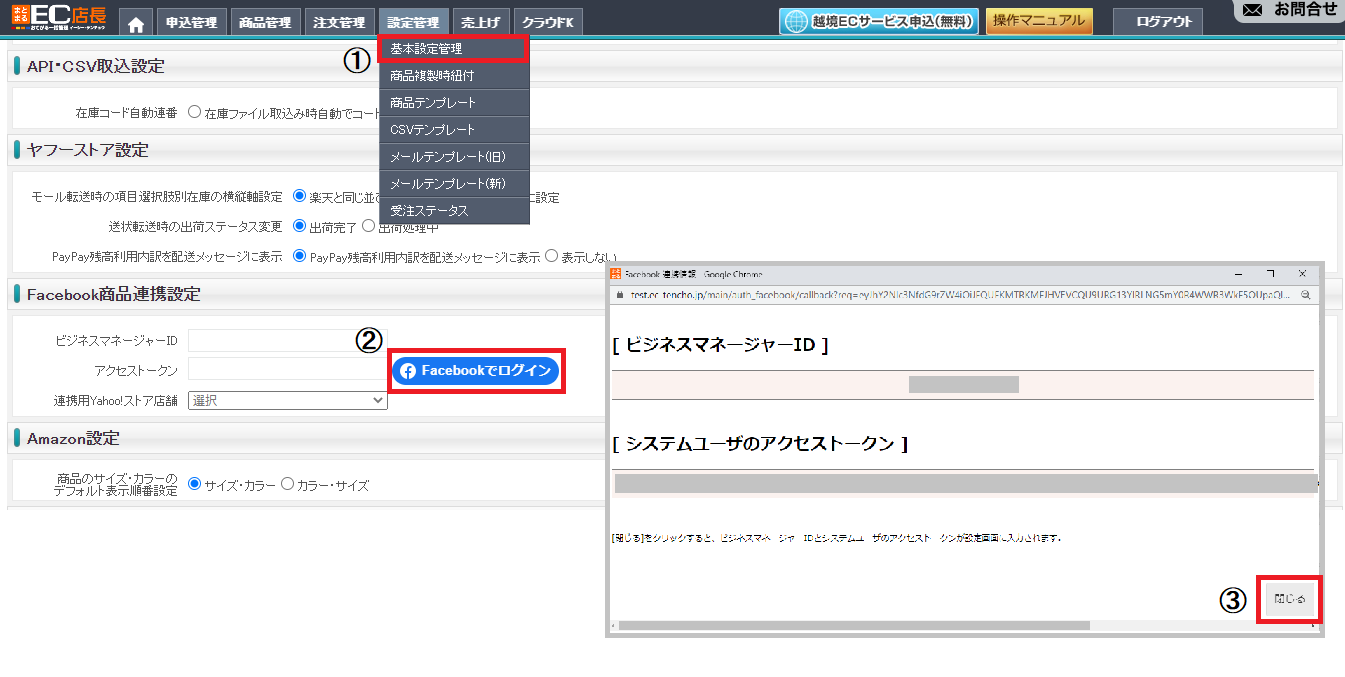Screen dimensions: 1345x677
Task: Open the 操作マニュアル button
Action: 1039,22
